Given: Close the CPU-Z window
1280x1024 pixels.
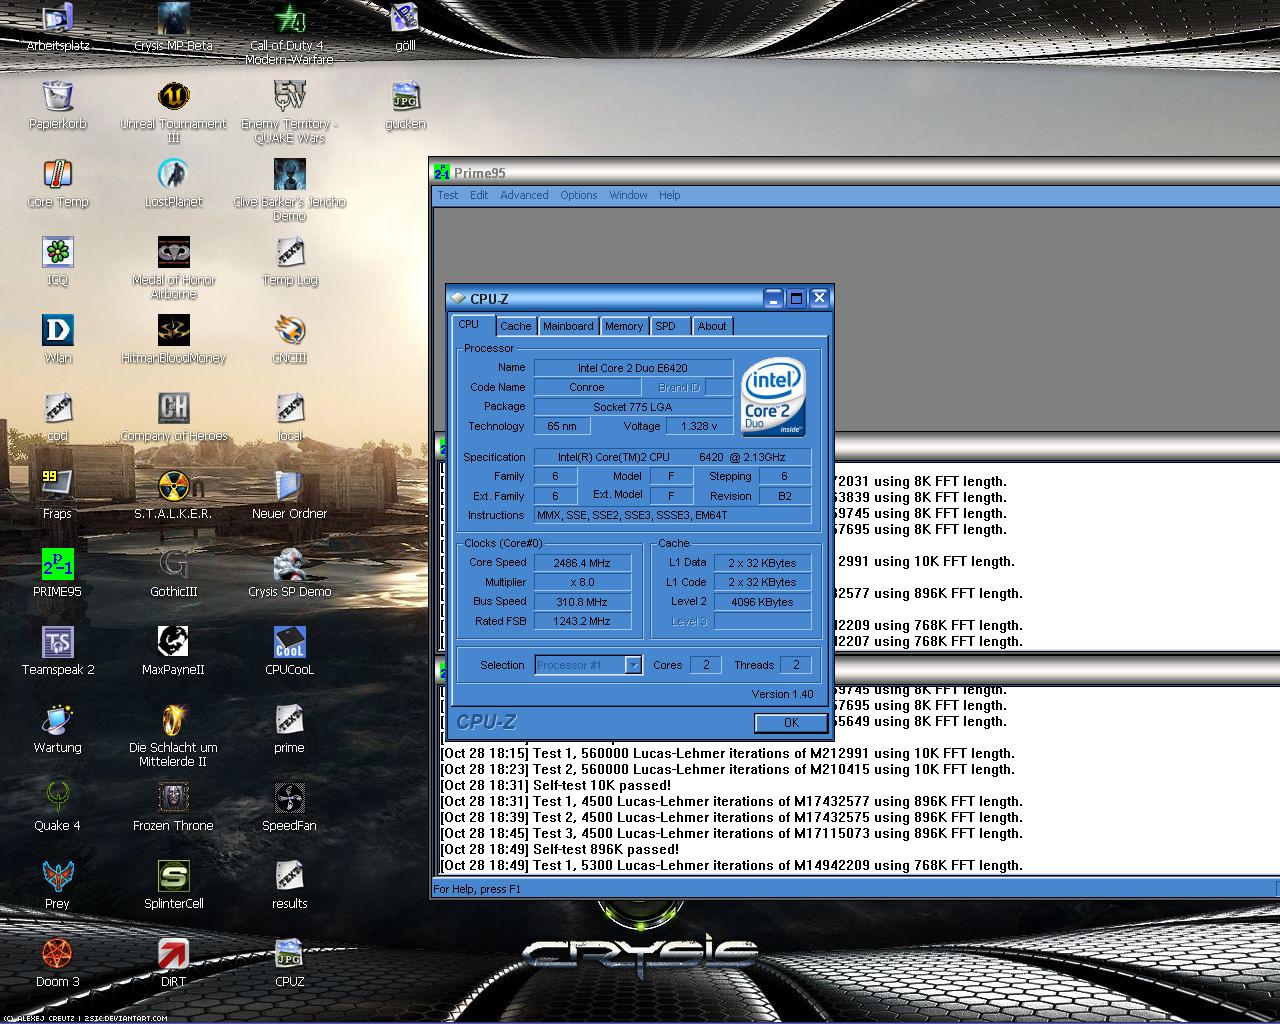Looking at the screenshot, I should [x=819, y=298].
